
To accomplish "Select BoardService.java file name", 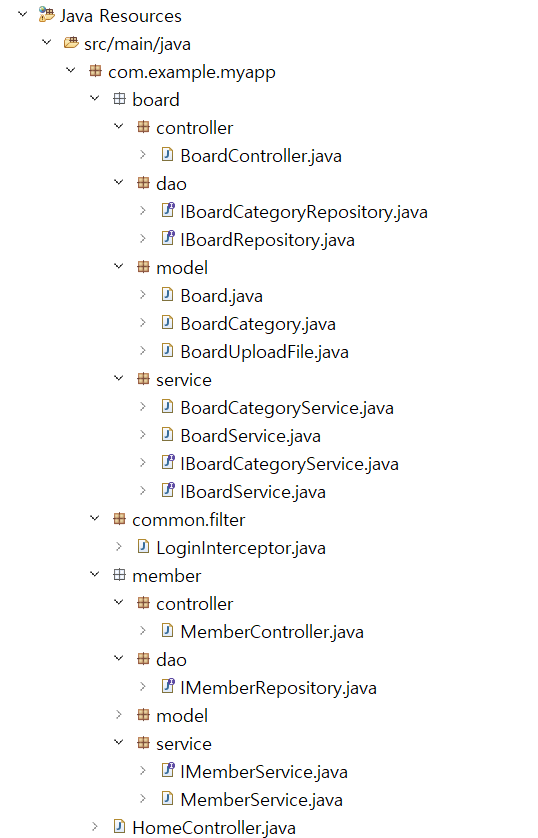I will [251, 436].
